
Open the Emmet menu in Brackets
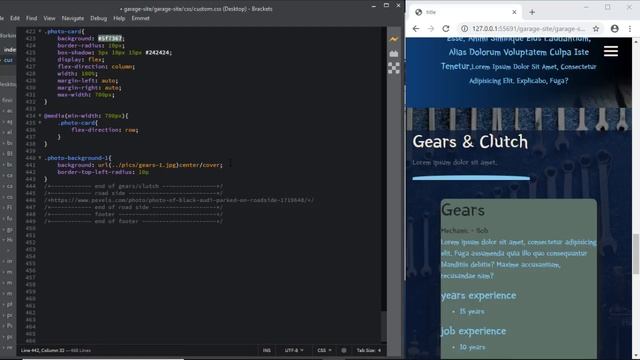click(140, 18)
